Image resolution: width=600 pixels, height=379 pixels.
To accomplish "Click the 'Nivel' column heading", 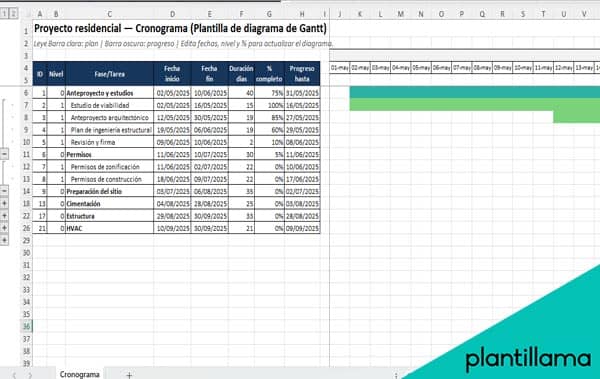I will tap(56, 74).
